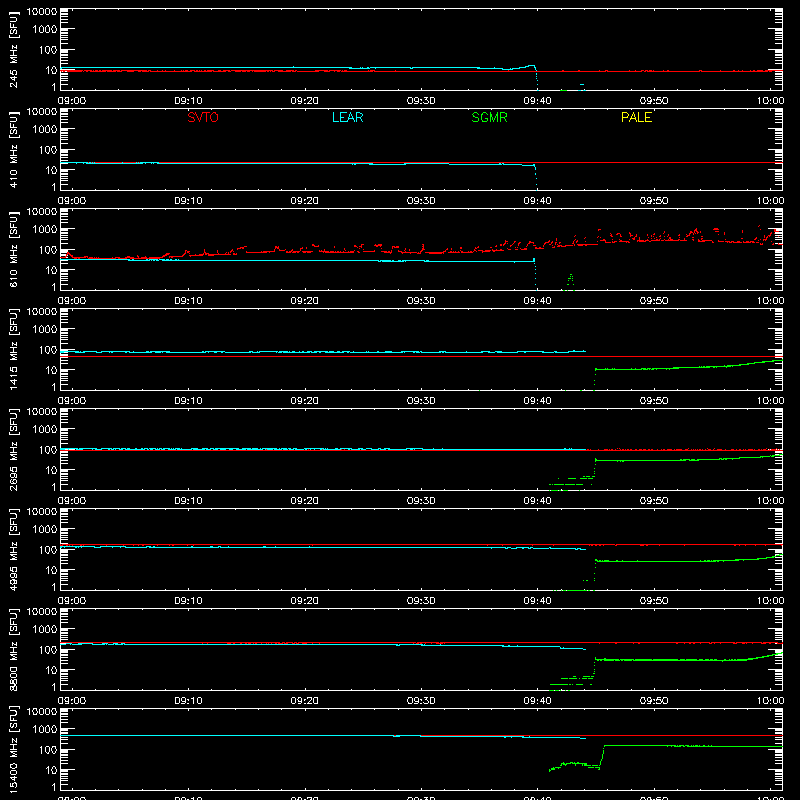Click 09:20 time label under 410 MHz plot

pyautogui.click(x=304, y=201)
